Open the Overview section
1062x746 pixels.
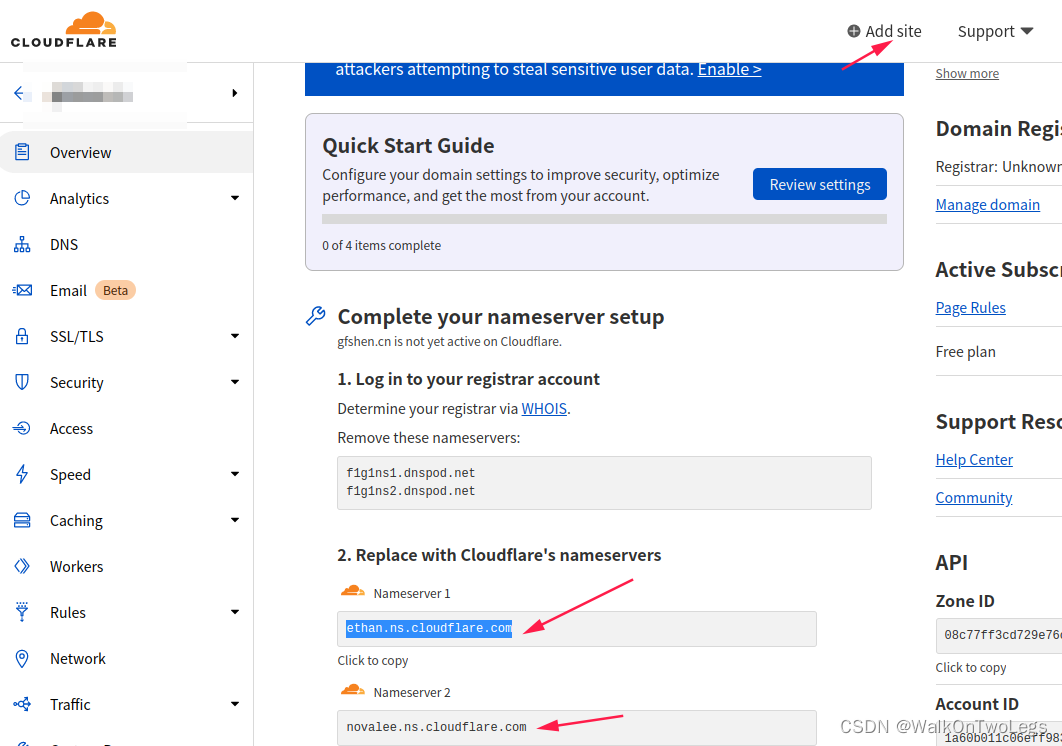point(126,152)
